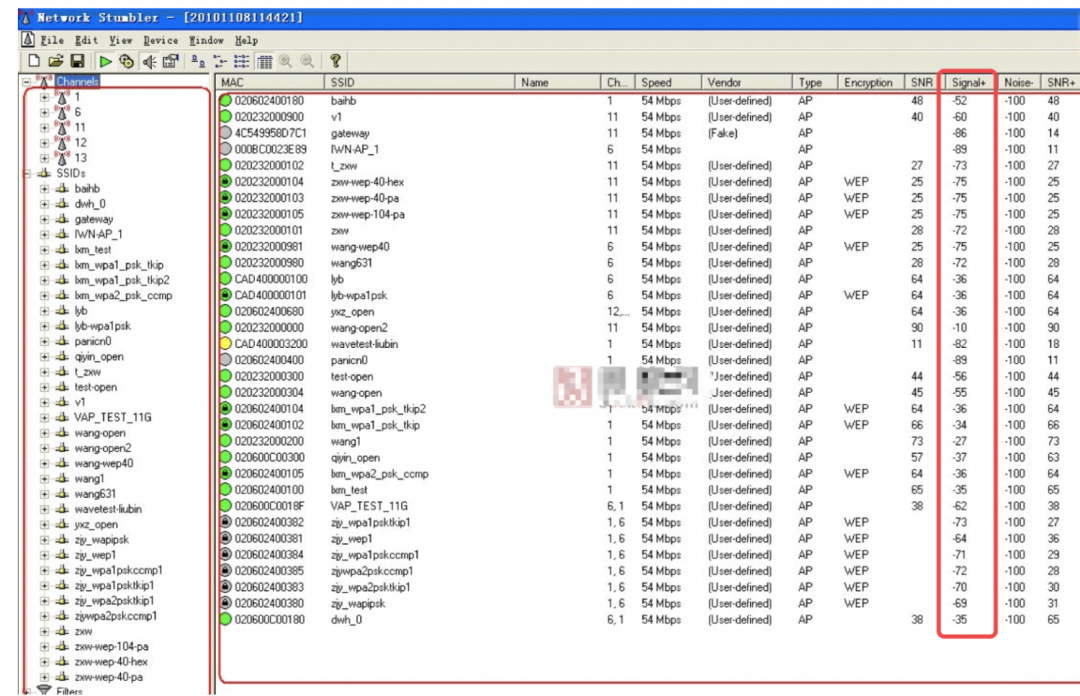The height and width of the screenshot is (696, 1080).
Task: Expand channel 11 in the tree
Action: click(x=45, y=127)
